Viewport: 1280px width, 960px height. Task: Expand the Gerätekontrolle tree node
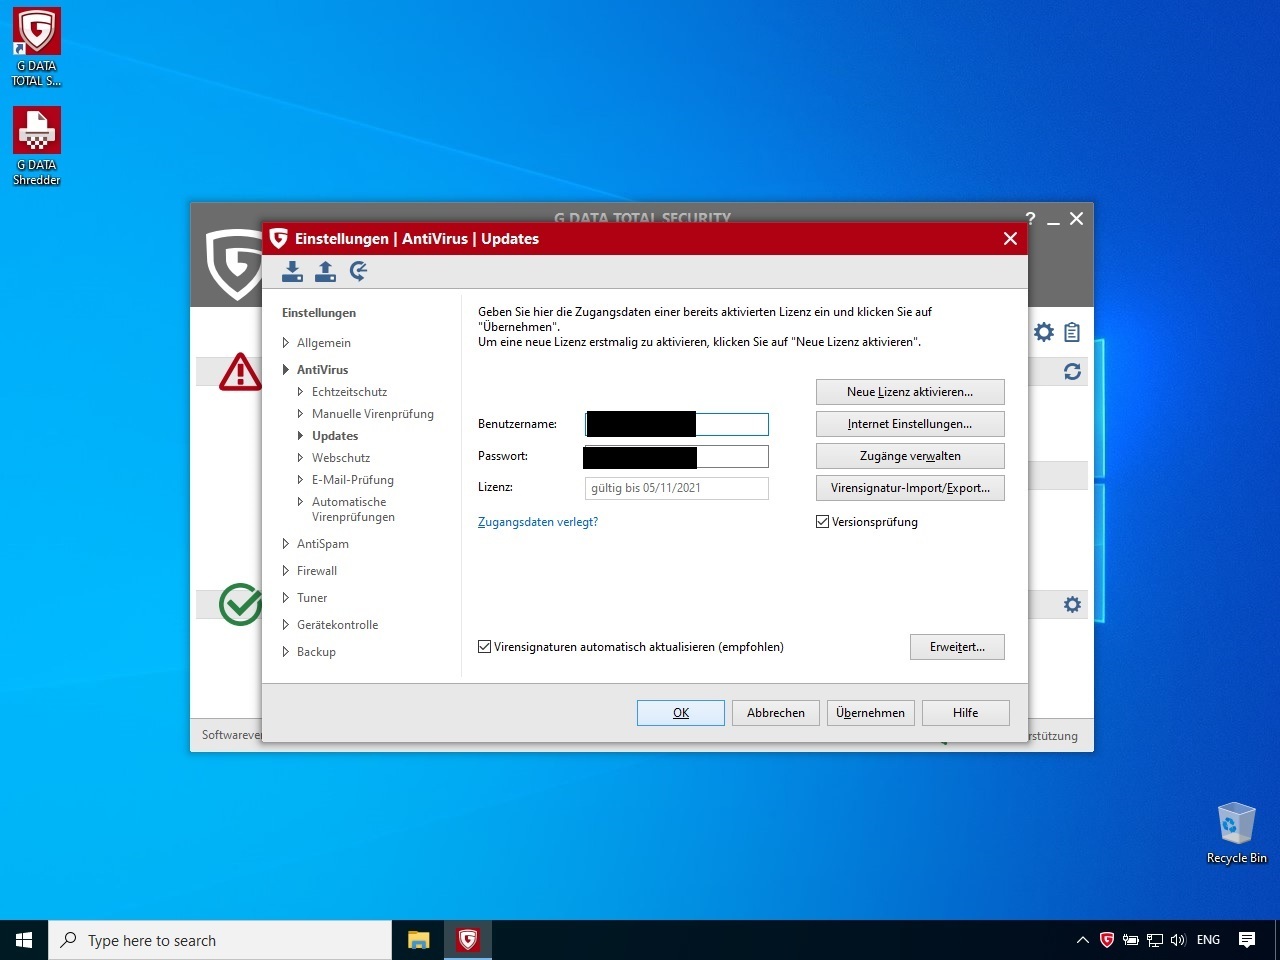click(286, 625)
